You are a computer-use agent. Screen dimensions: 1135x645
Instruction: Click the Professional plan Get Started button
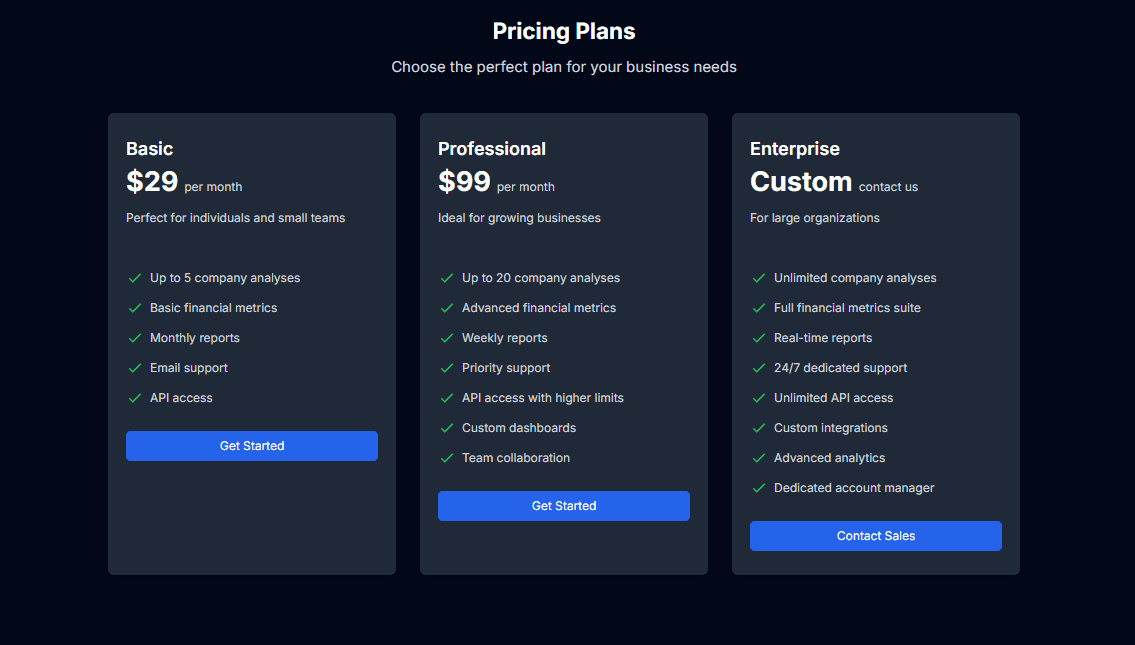[564, 506]
